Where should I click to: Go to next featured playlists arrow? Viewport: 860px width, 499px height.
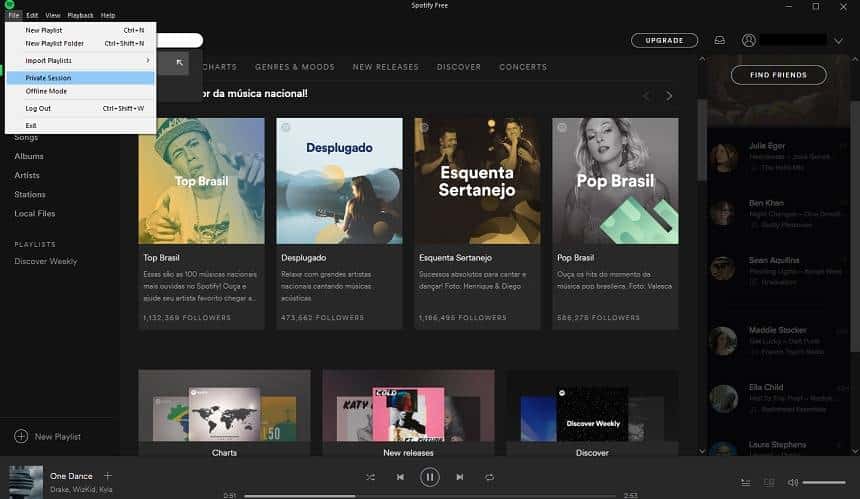669,96
